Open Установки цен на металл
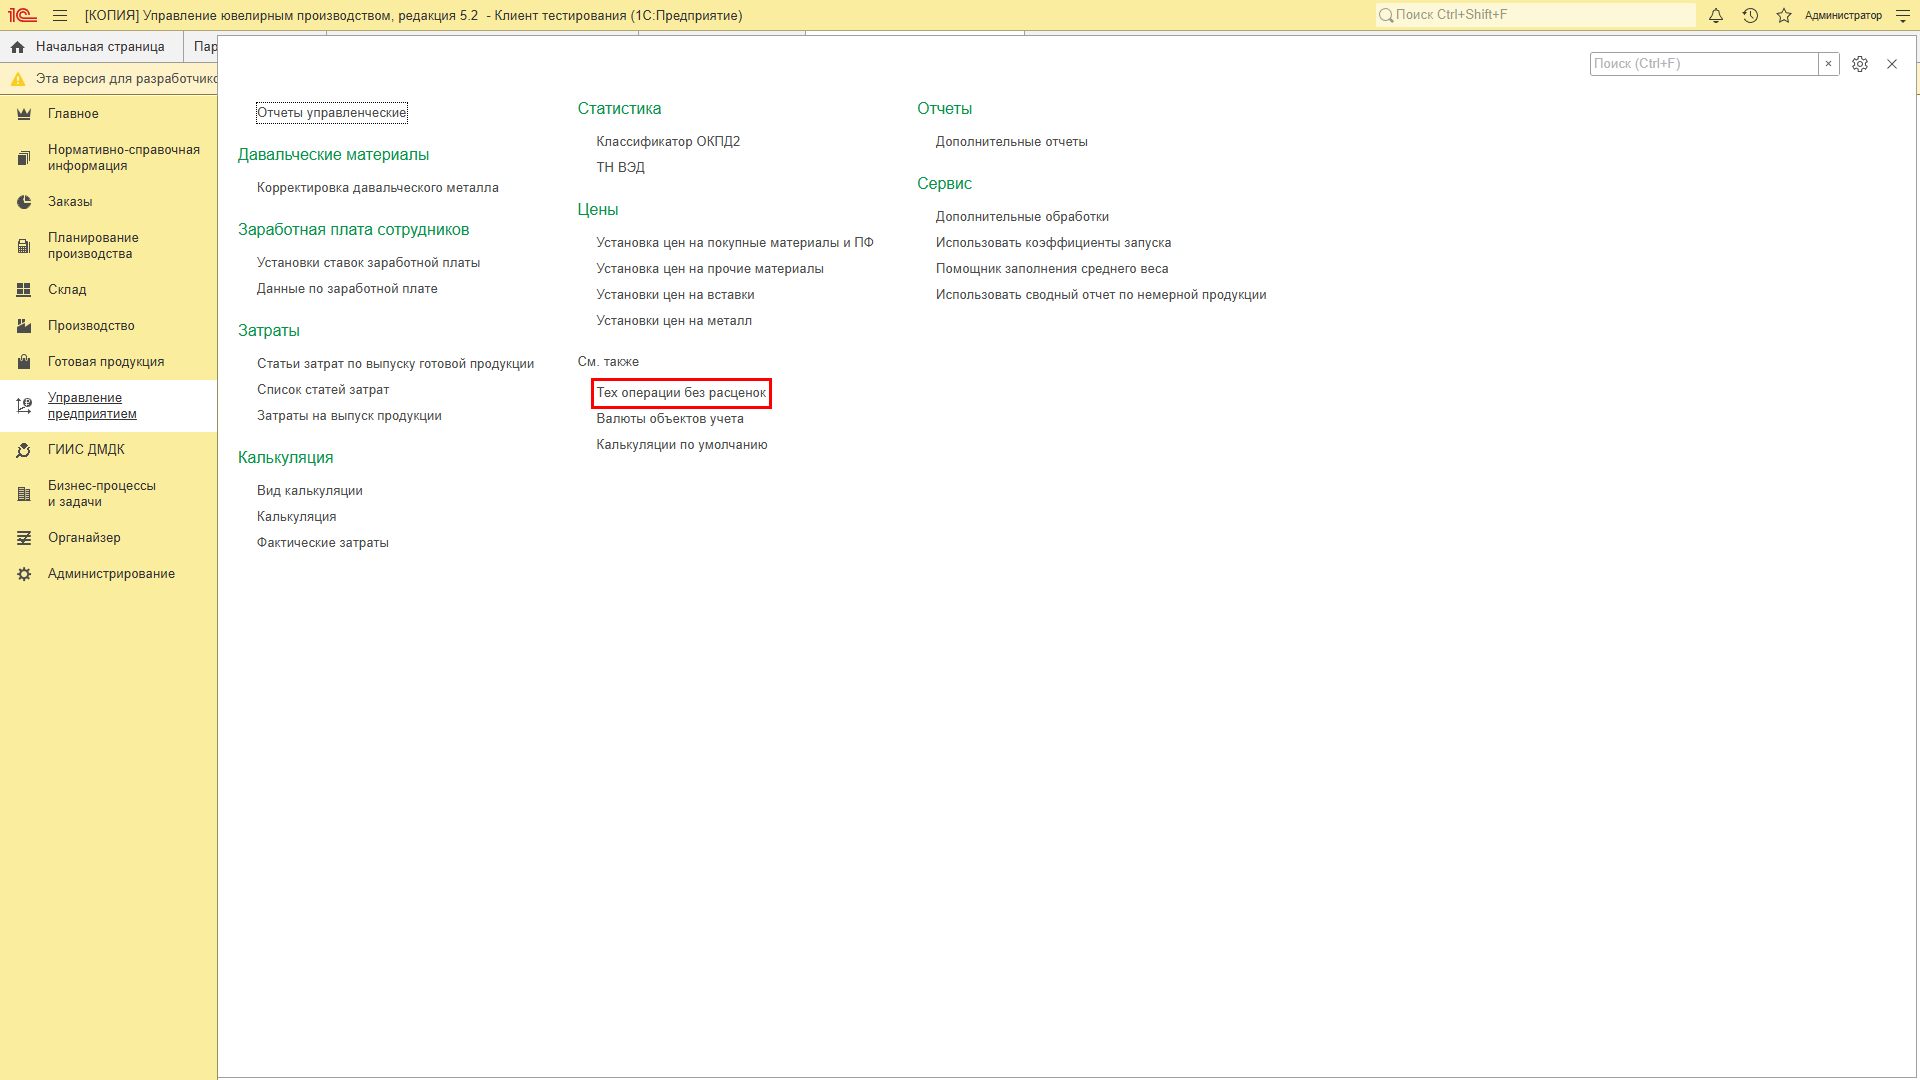 [674, 321]
